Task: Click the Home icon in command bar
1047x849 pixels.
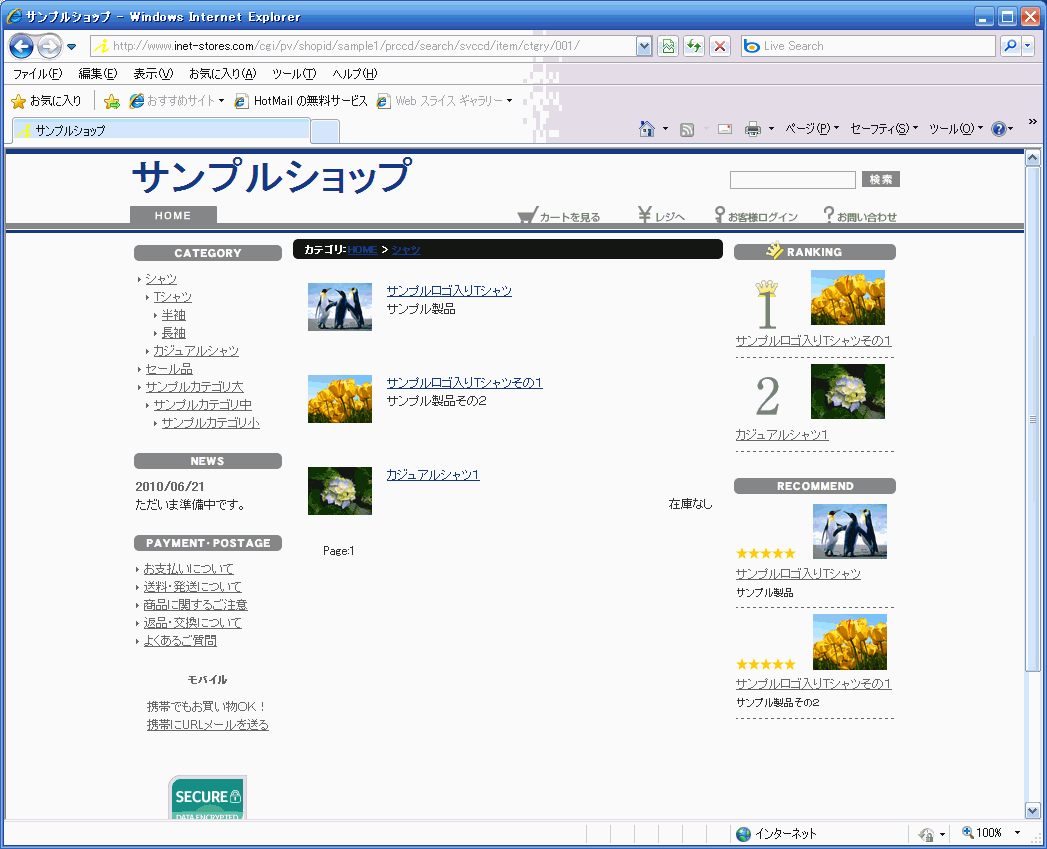Action: 647,129
